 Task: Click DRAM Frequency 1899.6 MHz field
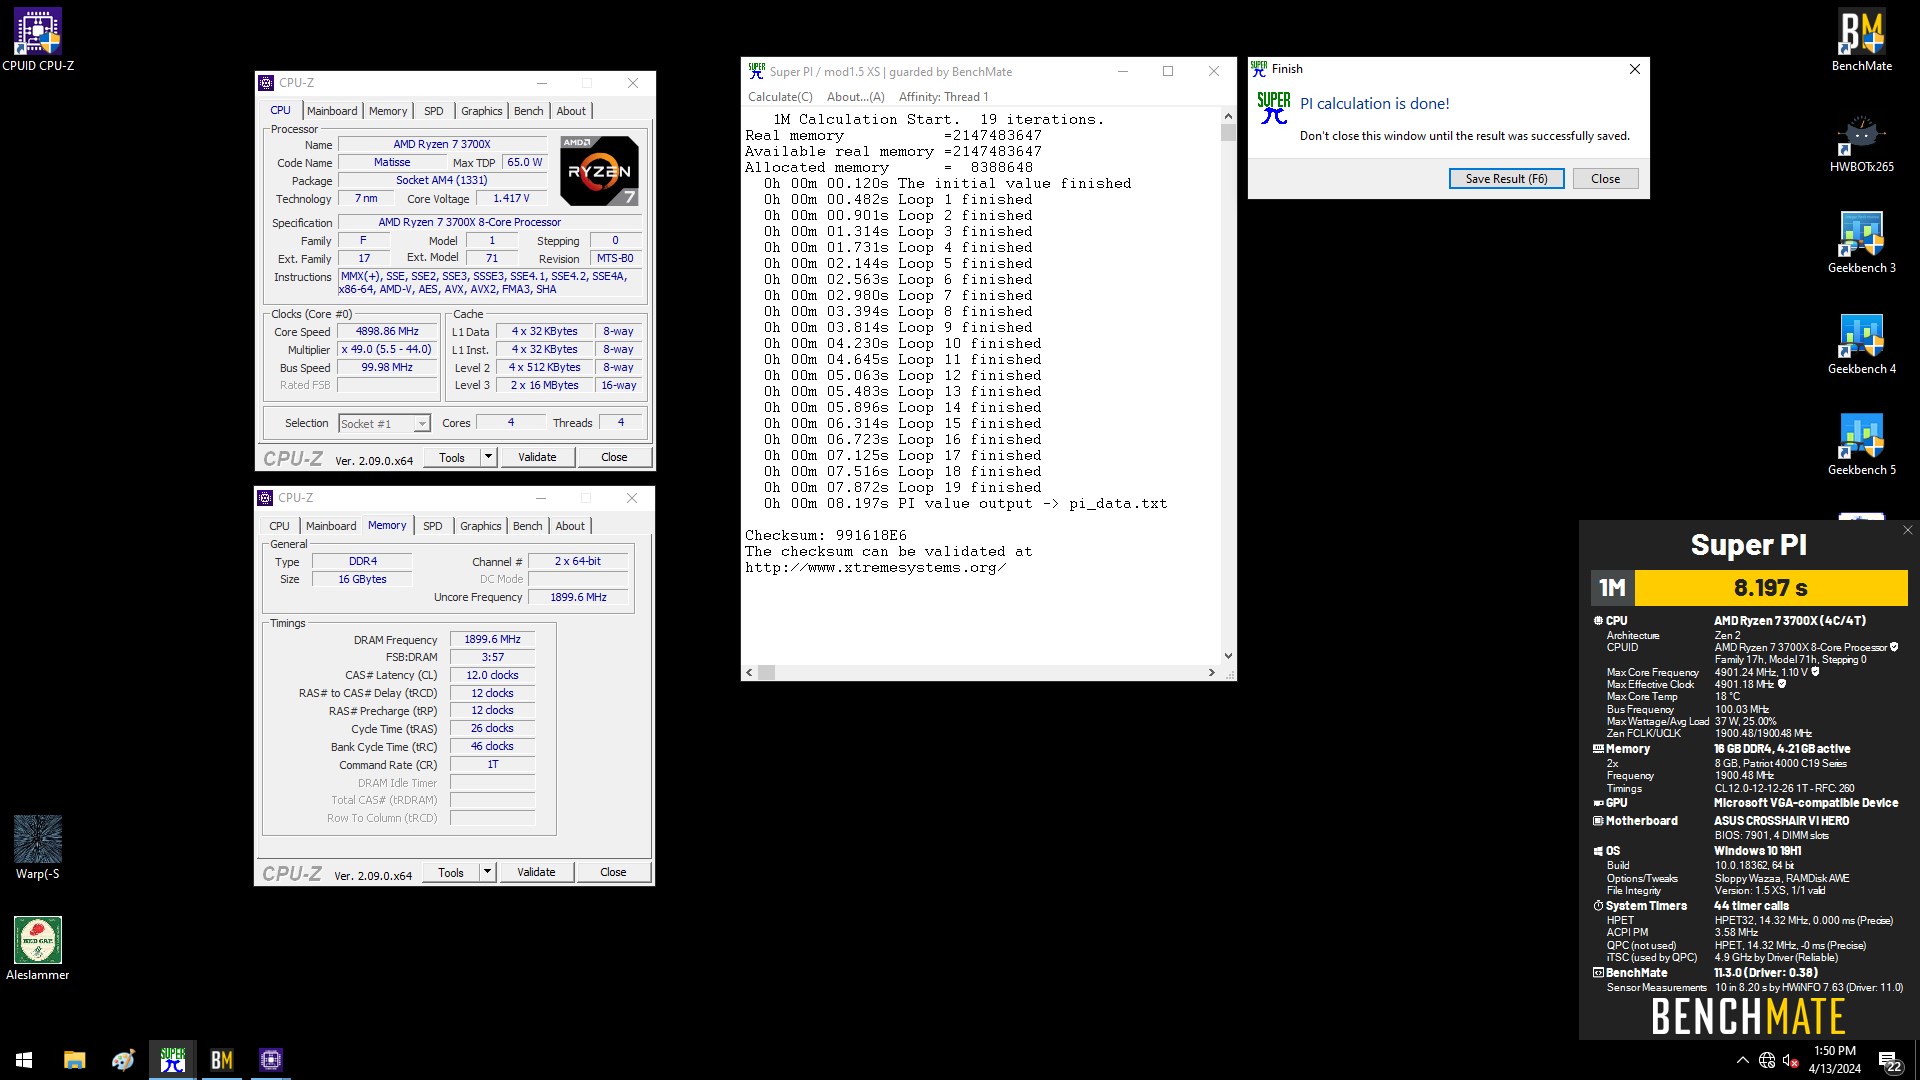[492, 639]
